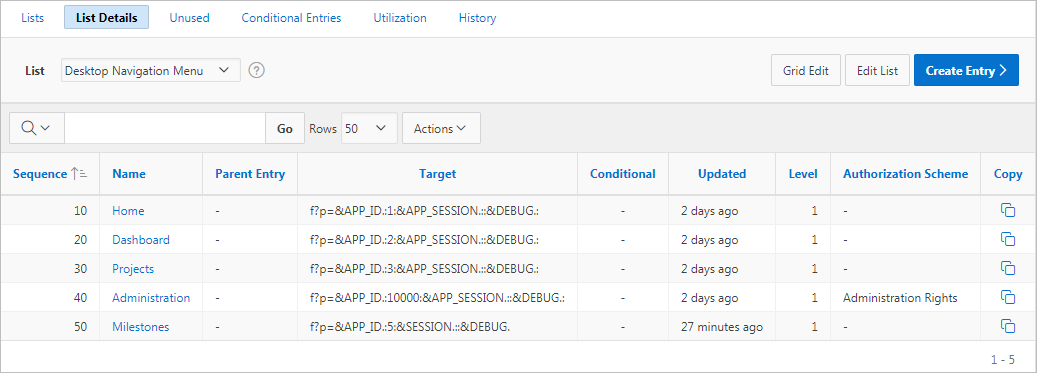Copy the Administration list entry

[x=1007, y=298]
